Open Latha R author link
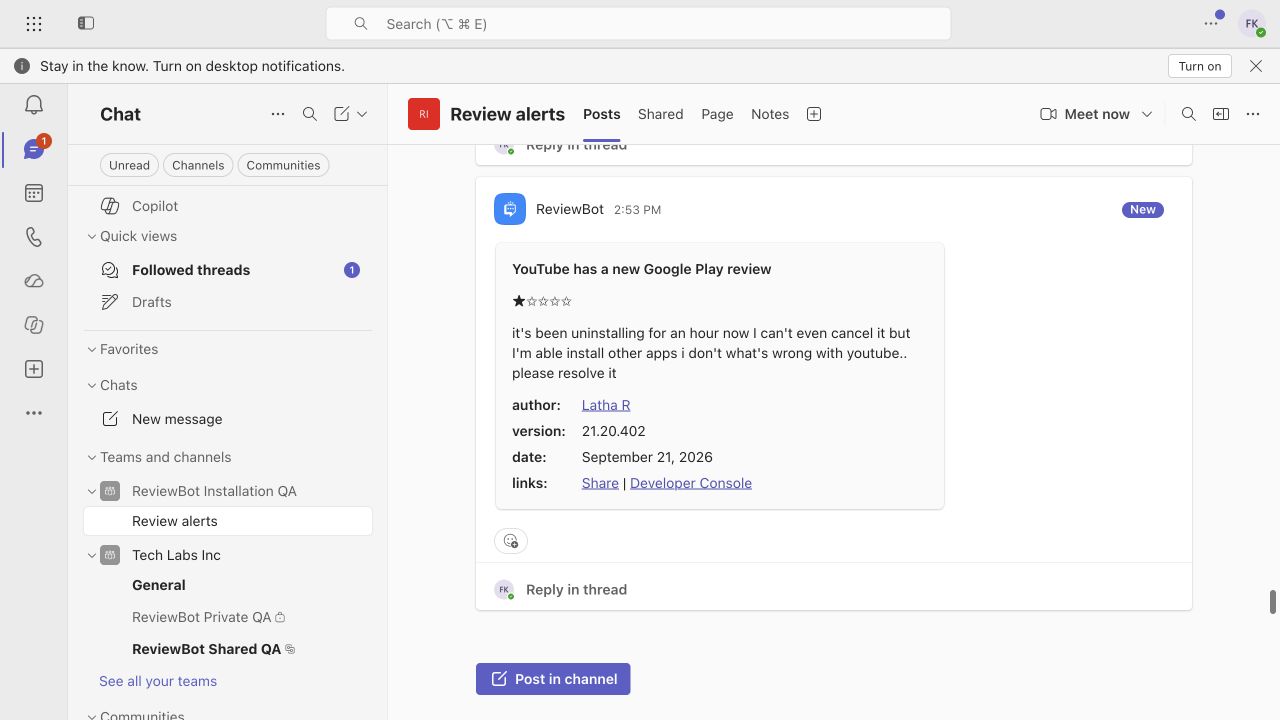This screenshot has width=1280, height=720. 606,405
